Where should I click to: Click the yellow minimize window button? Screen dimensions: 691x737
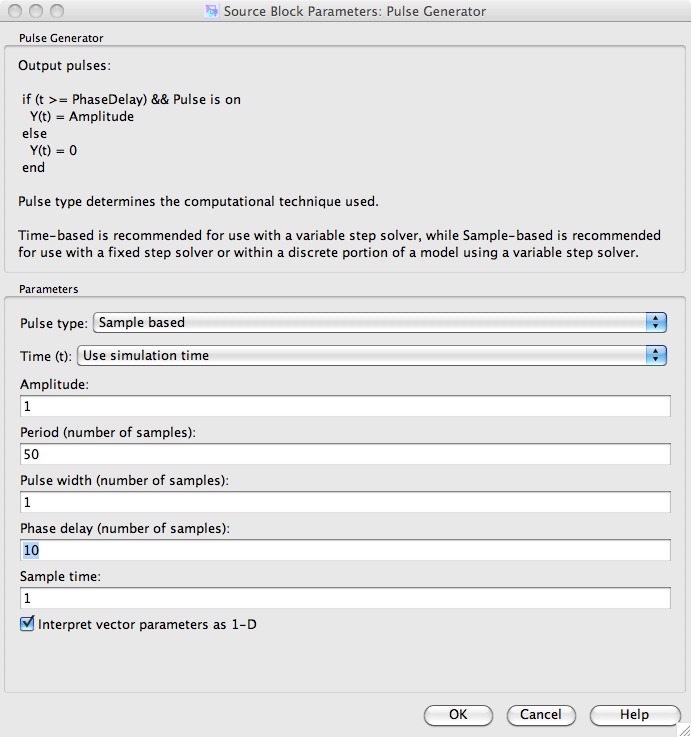click(x=35, y=11)
